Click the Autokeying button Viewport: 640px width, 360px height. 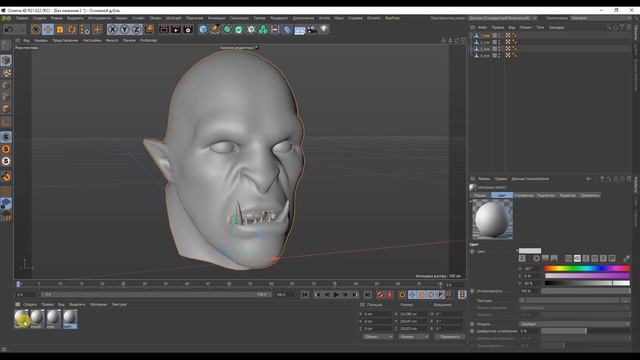coord(389,294)
